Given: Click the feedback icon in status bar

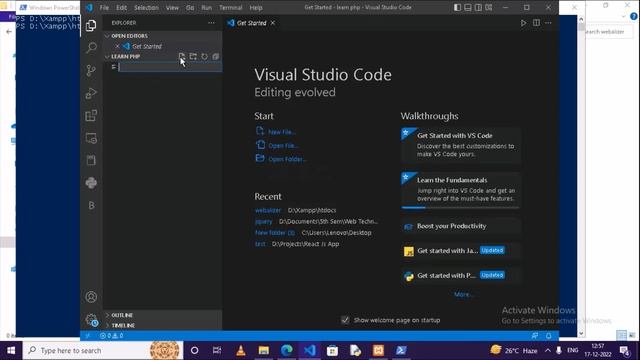Looking at the screenshot, I should pyautogui.click(x=535, y=336).
